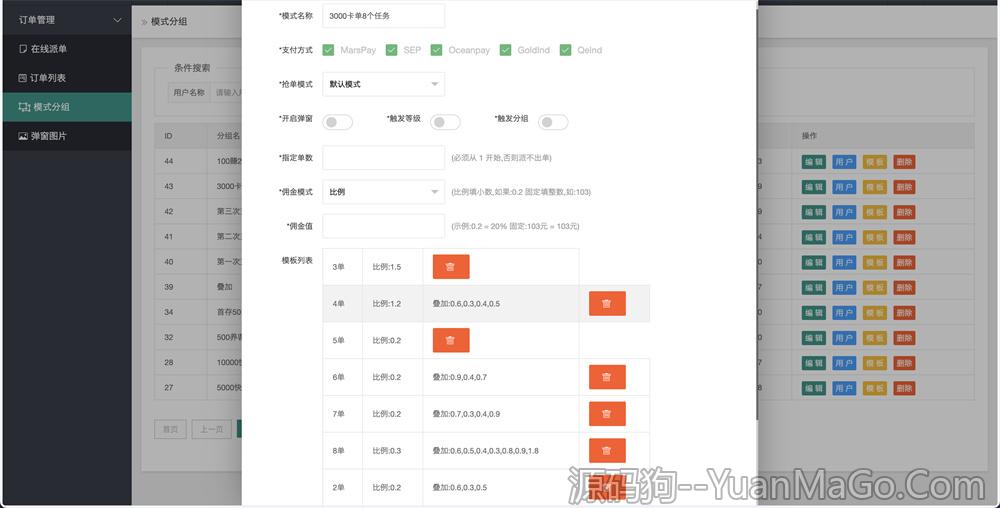Open 弹窗图片 in the sidebar
The image size is (1000, 508).
click(x=66, y=136)
